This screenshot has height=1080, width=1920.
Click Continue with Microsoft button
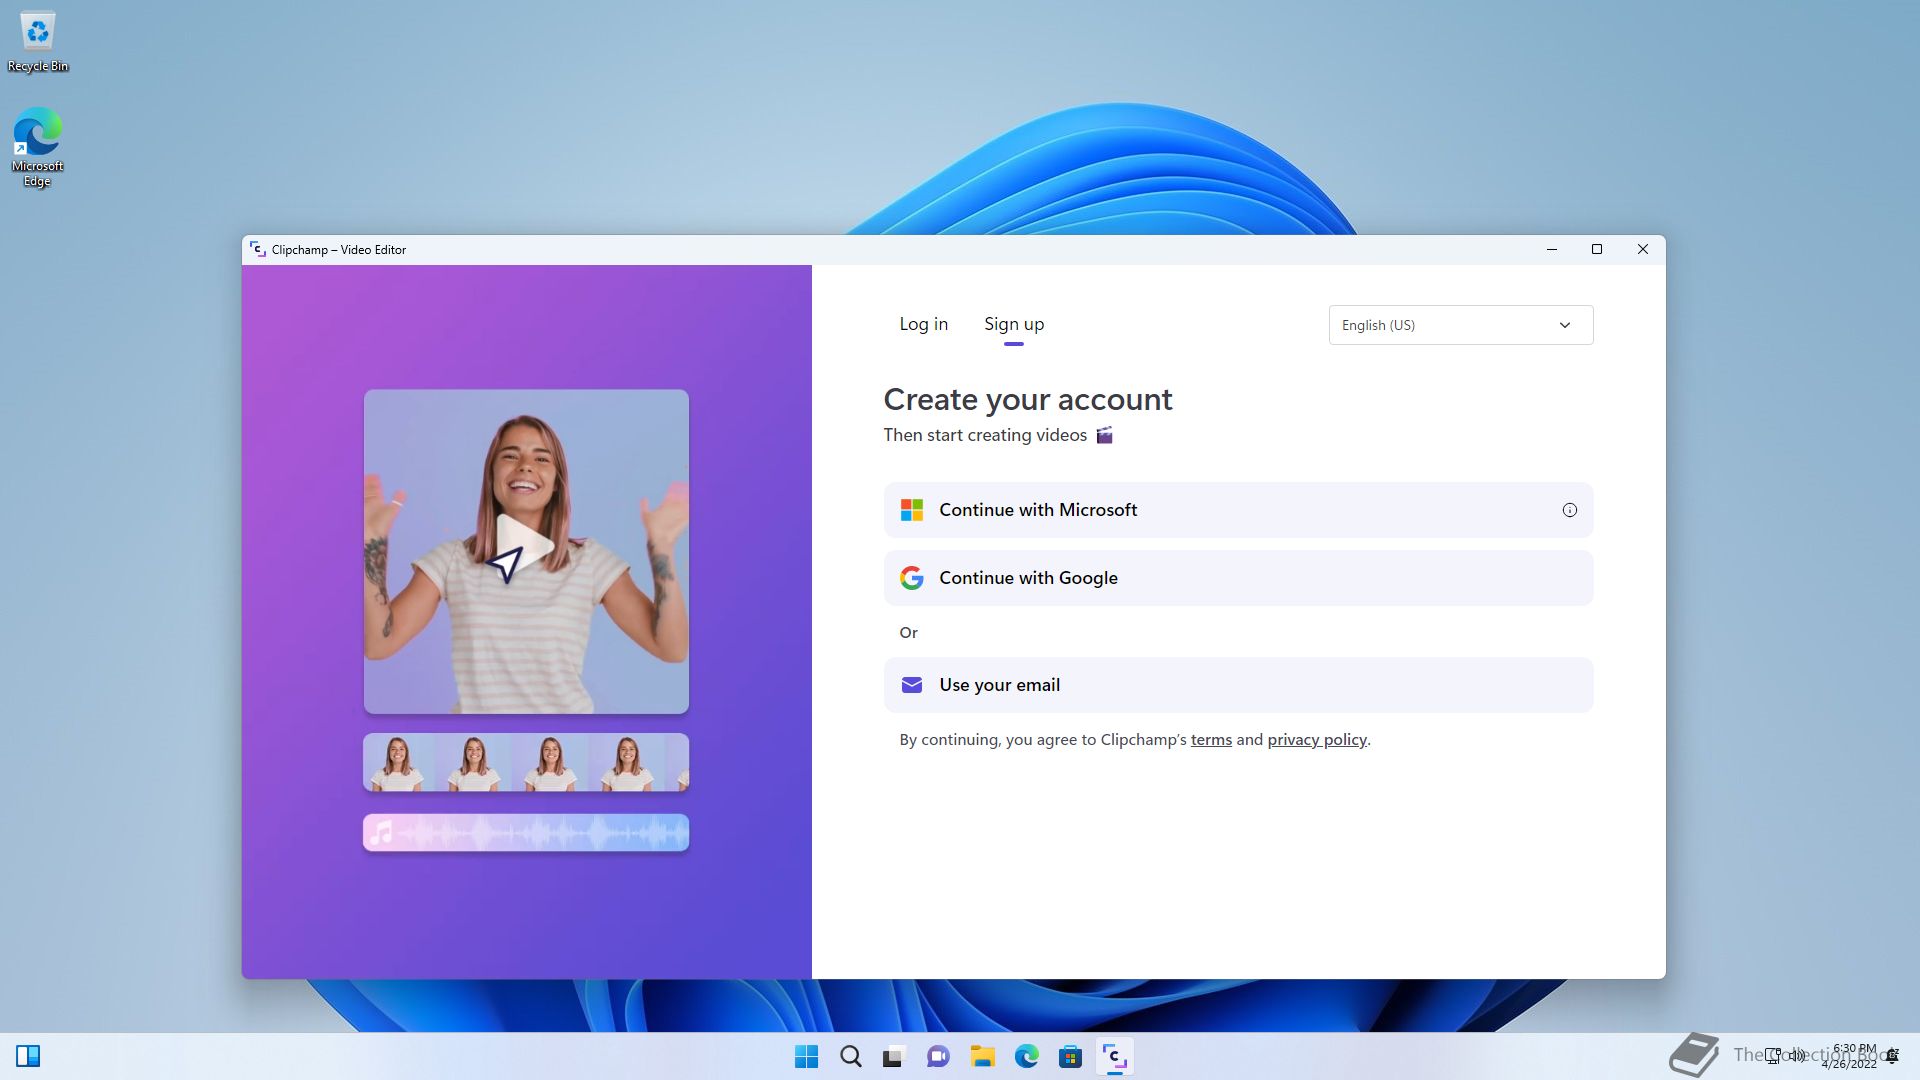click(x=1238, y=510)
